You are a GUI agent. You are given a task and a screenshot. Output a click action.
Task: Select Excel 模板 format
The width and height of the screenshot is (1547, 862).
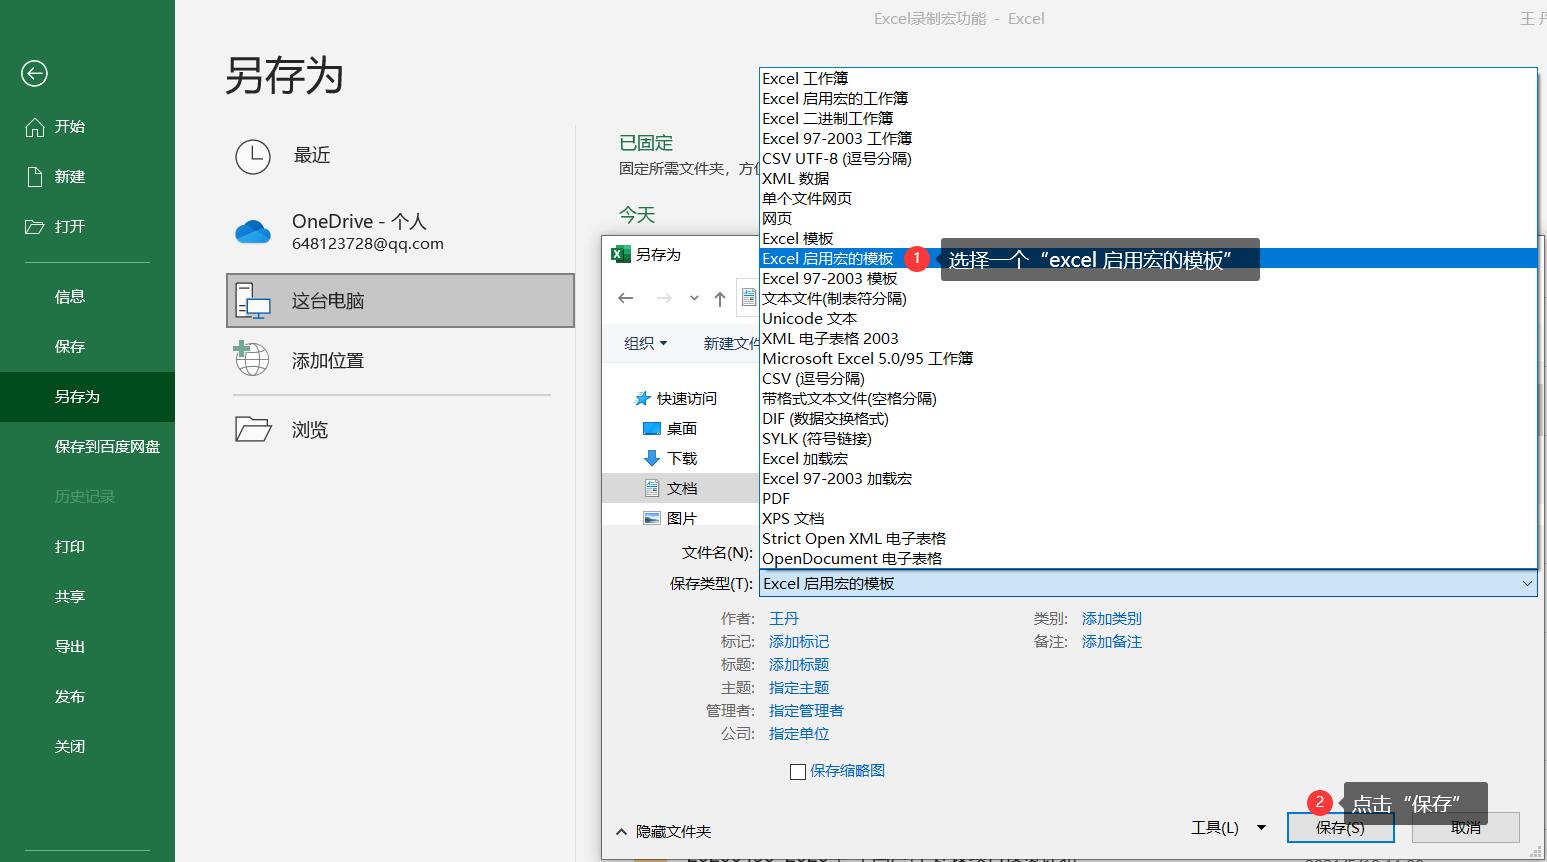coord(1148,238)
